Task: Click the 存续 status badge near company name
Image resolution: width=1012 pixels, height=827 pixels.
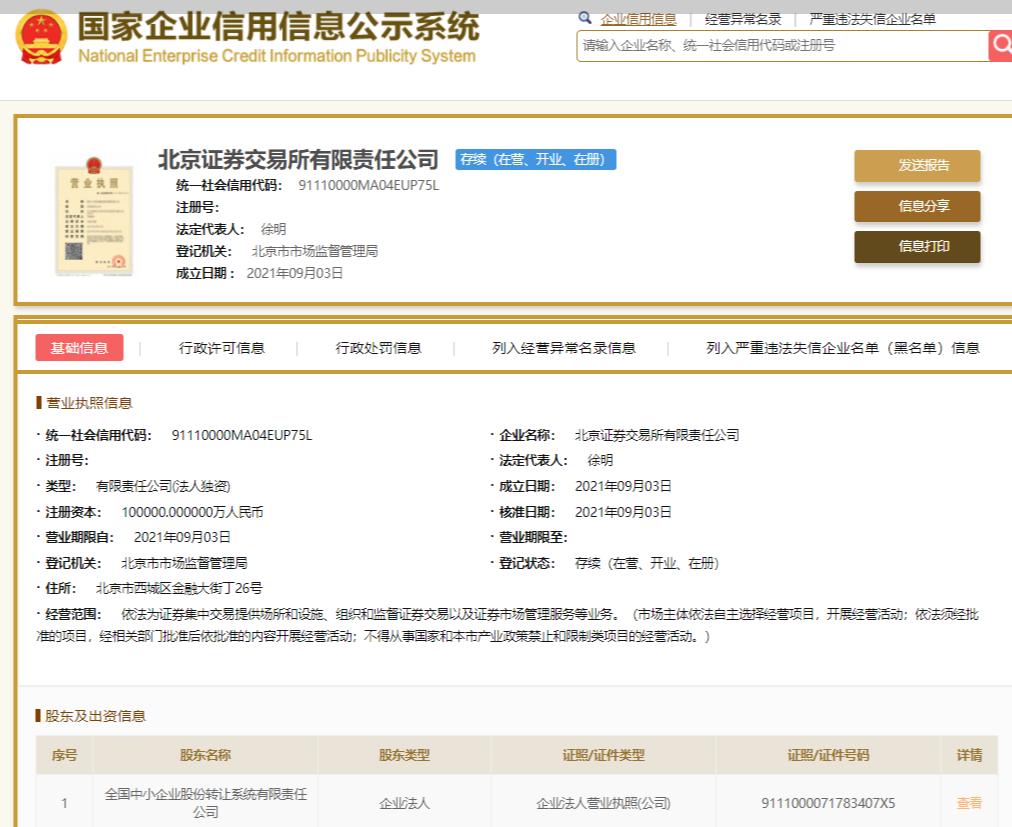Action: click(536, 159)
